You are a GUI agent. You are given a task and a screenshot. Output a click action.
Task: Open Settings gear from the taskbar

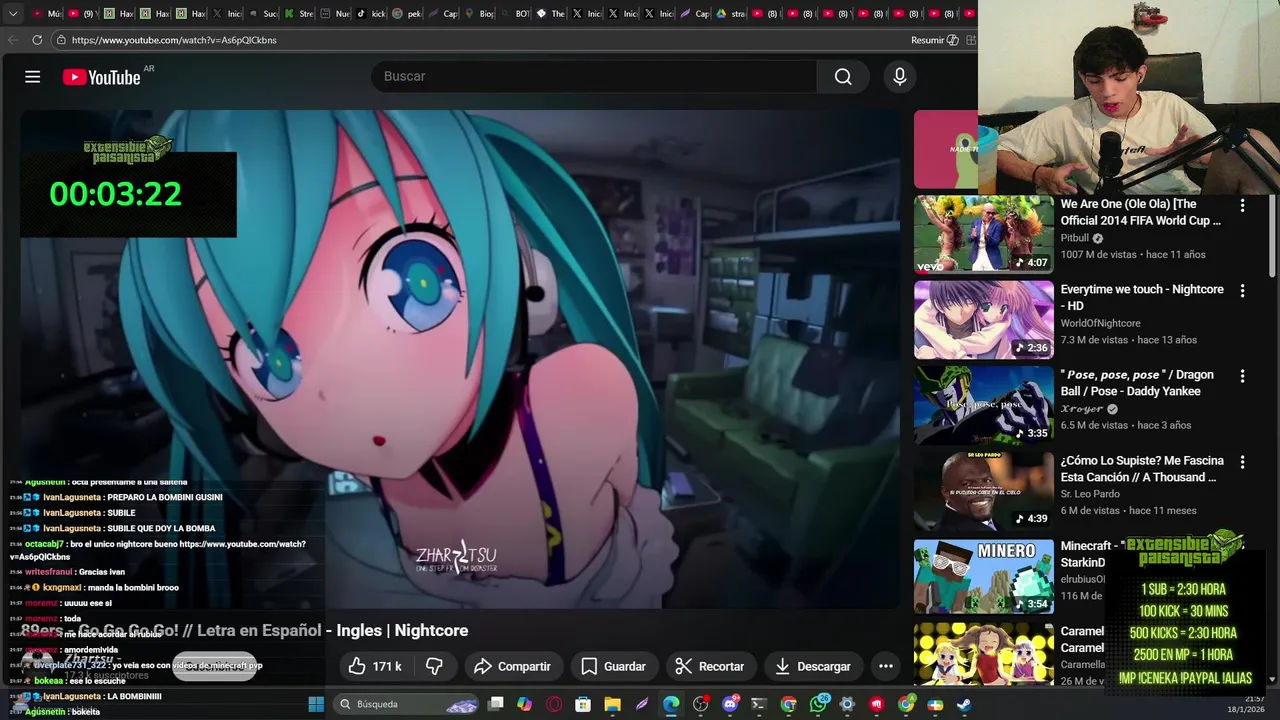pyautogui.click(x=847, y=704)
